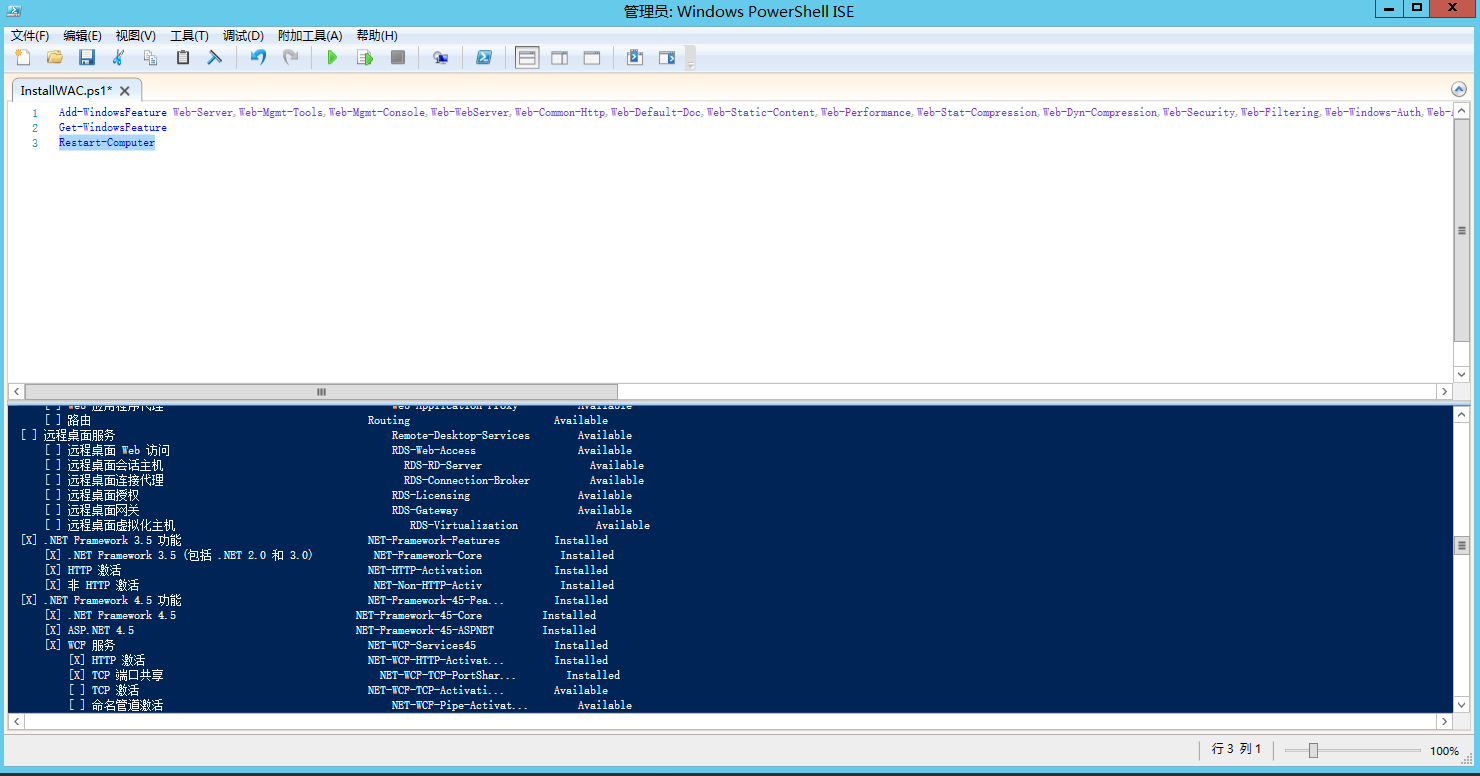Show the command add-on icon
The width and height of the screenshot is (1480, 776).
(x=666, y=58)
